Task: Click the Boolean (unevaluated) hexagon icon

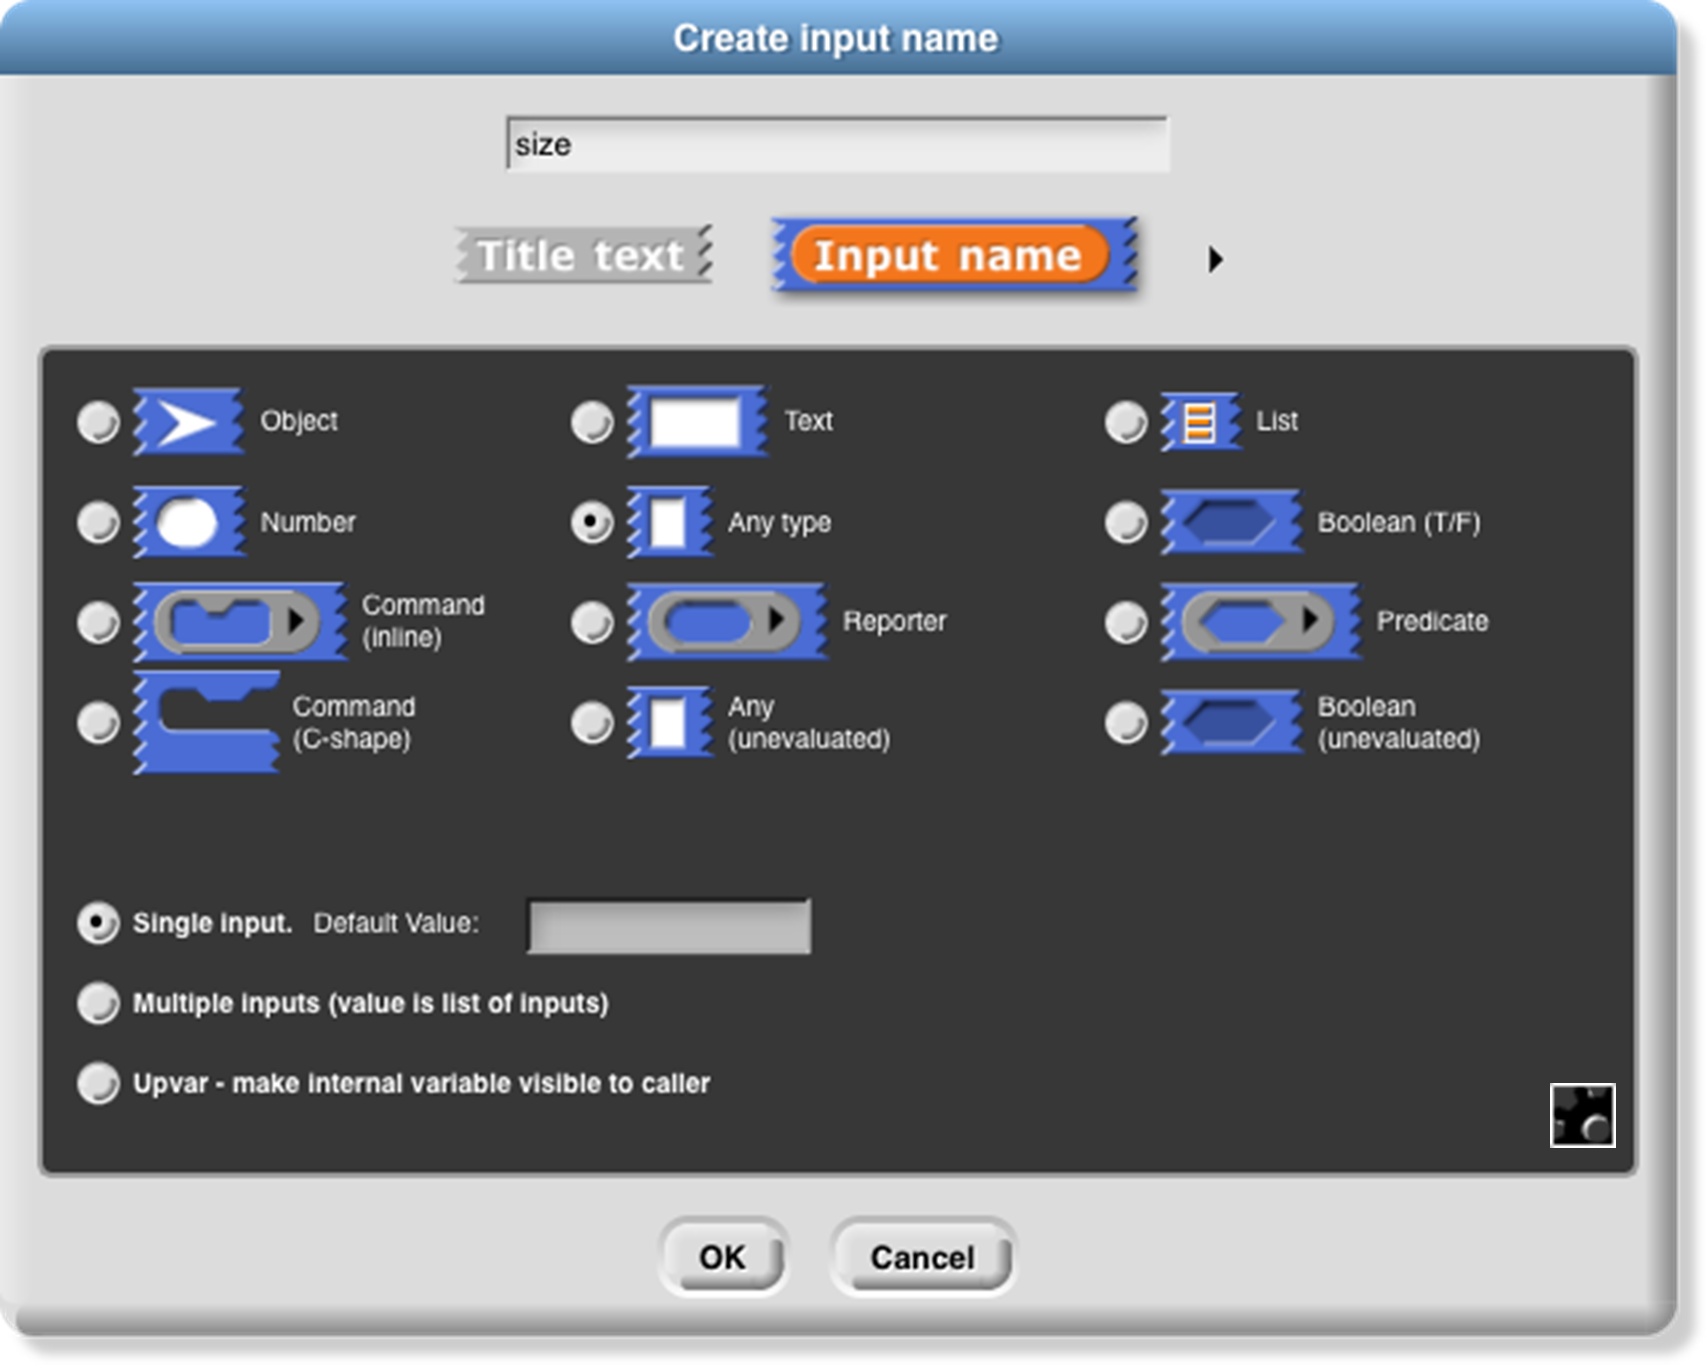Action: (x=1231, y=722)
